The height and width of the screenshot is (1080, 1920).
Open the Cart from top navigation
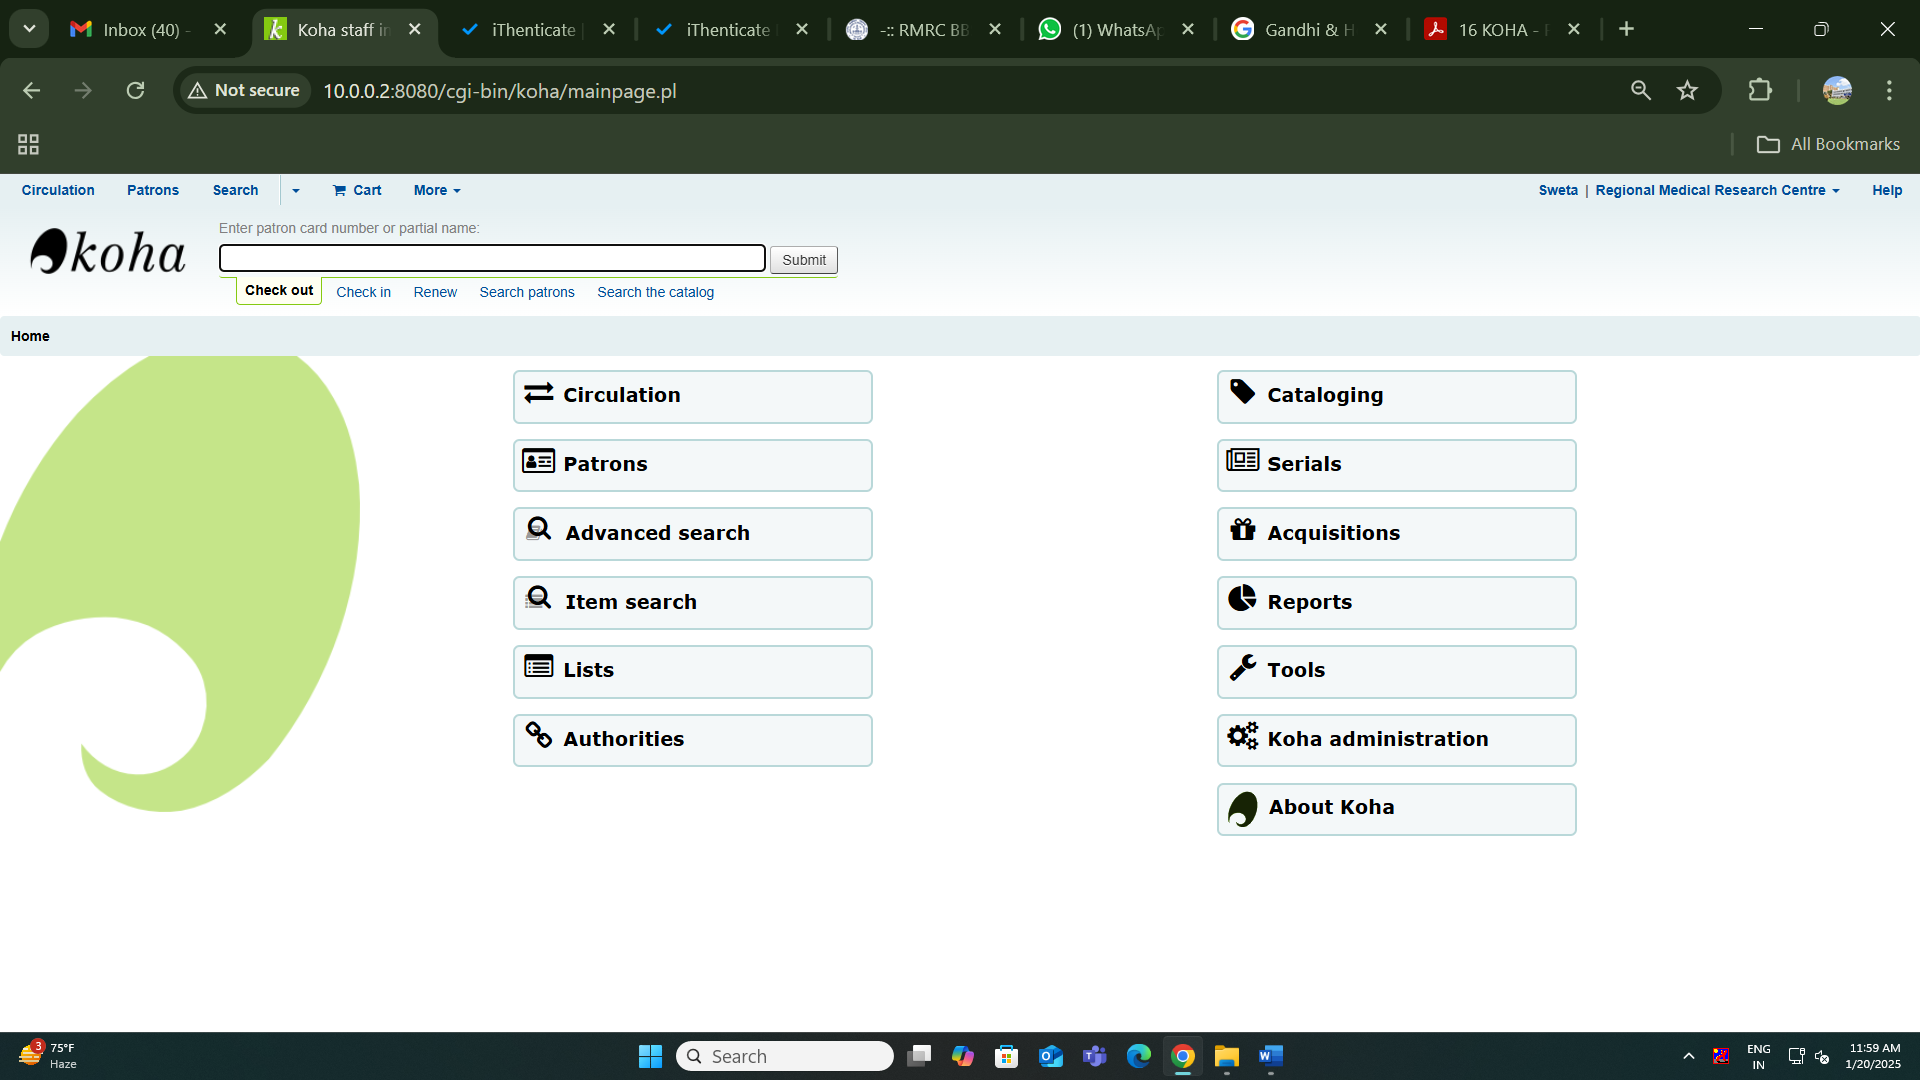click(358, 190)
